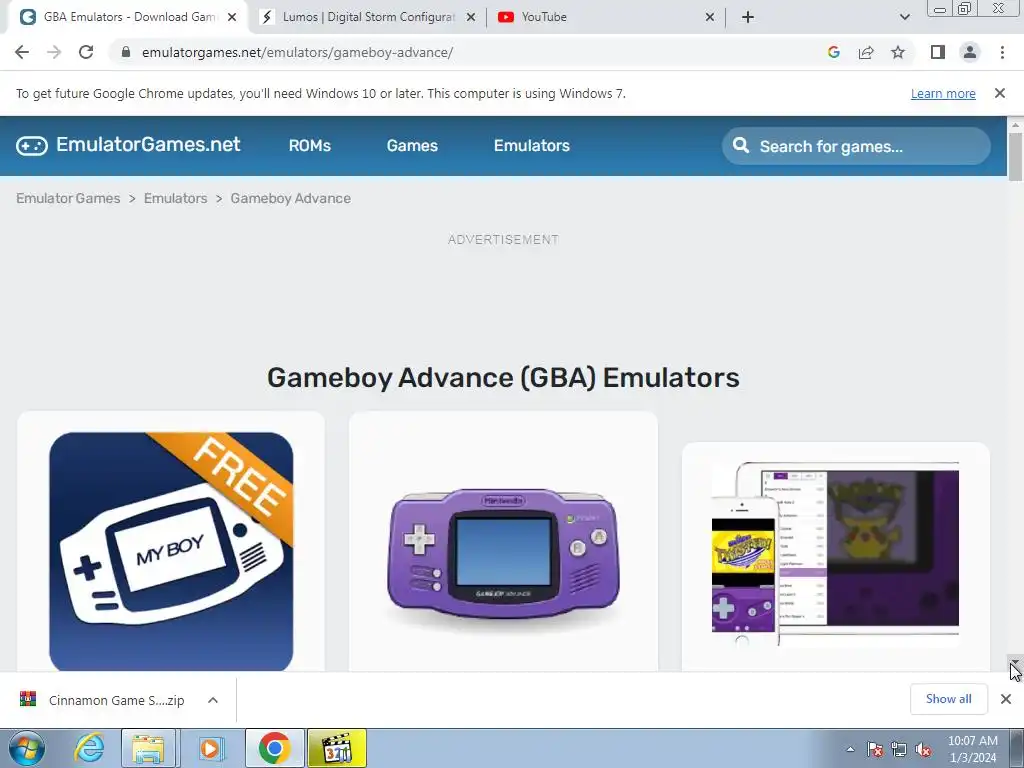1024x768 pixels.
Task: Click the scrollbar down arrow
Action: coord(1015,664)
